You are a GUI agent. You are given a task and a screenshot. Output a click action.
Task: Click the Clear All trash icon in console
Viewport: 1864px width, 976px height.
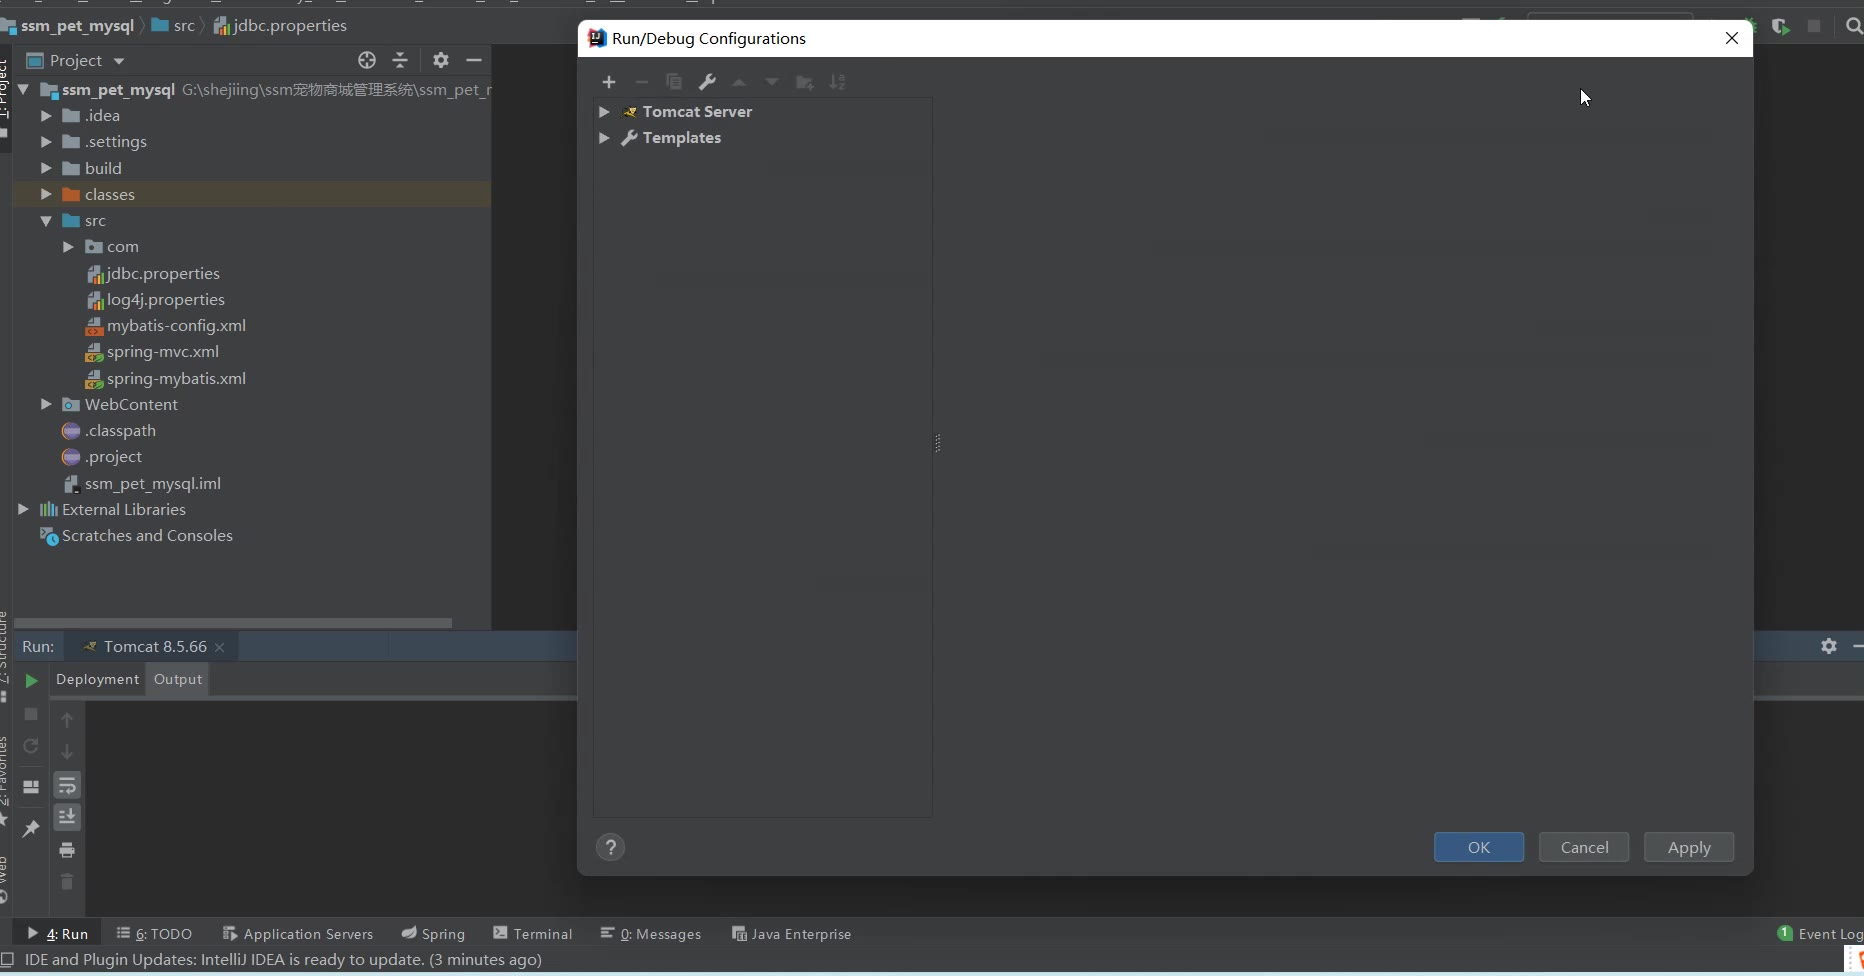[x=67, y=882]
